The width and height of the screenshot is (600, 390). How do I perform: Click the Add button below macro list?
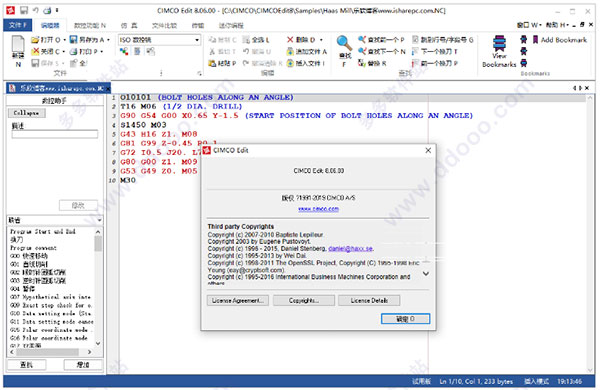point(83,365)
